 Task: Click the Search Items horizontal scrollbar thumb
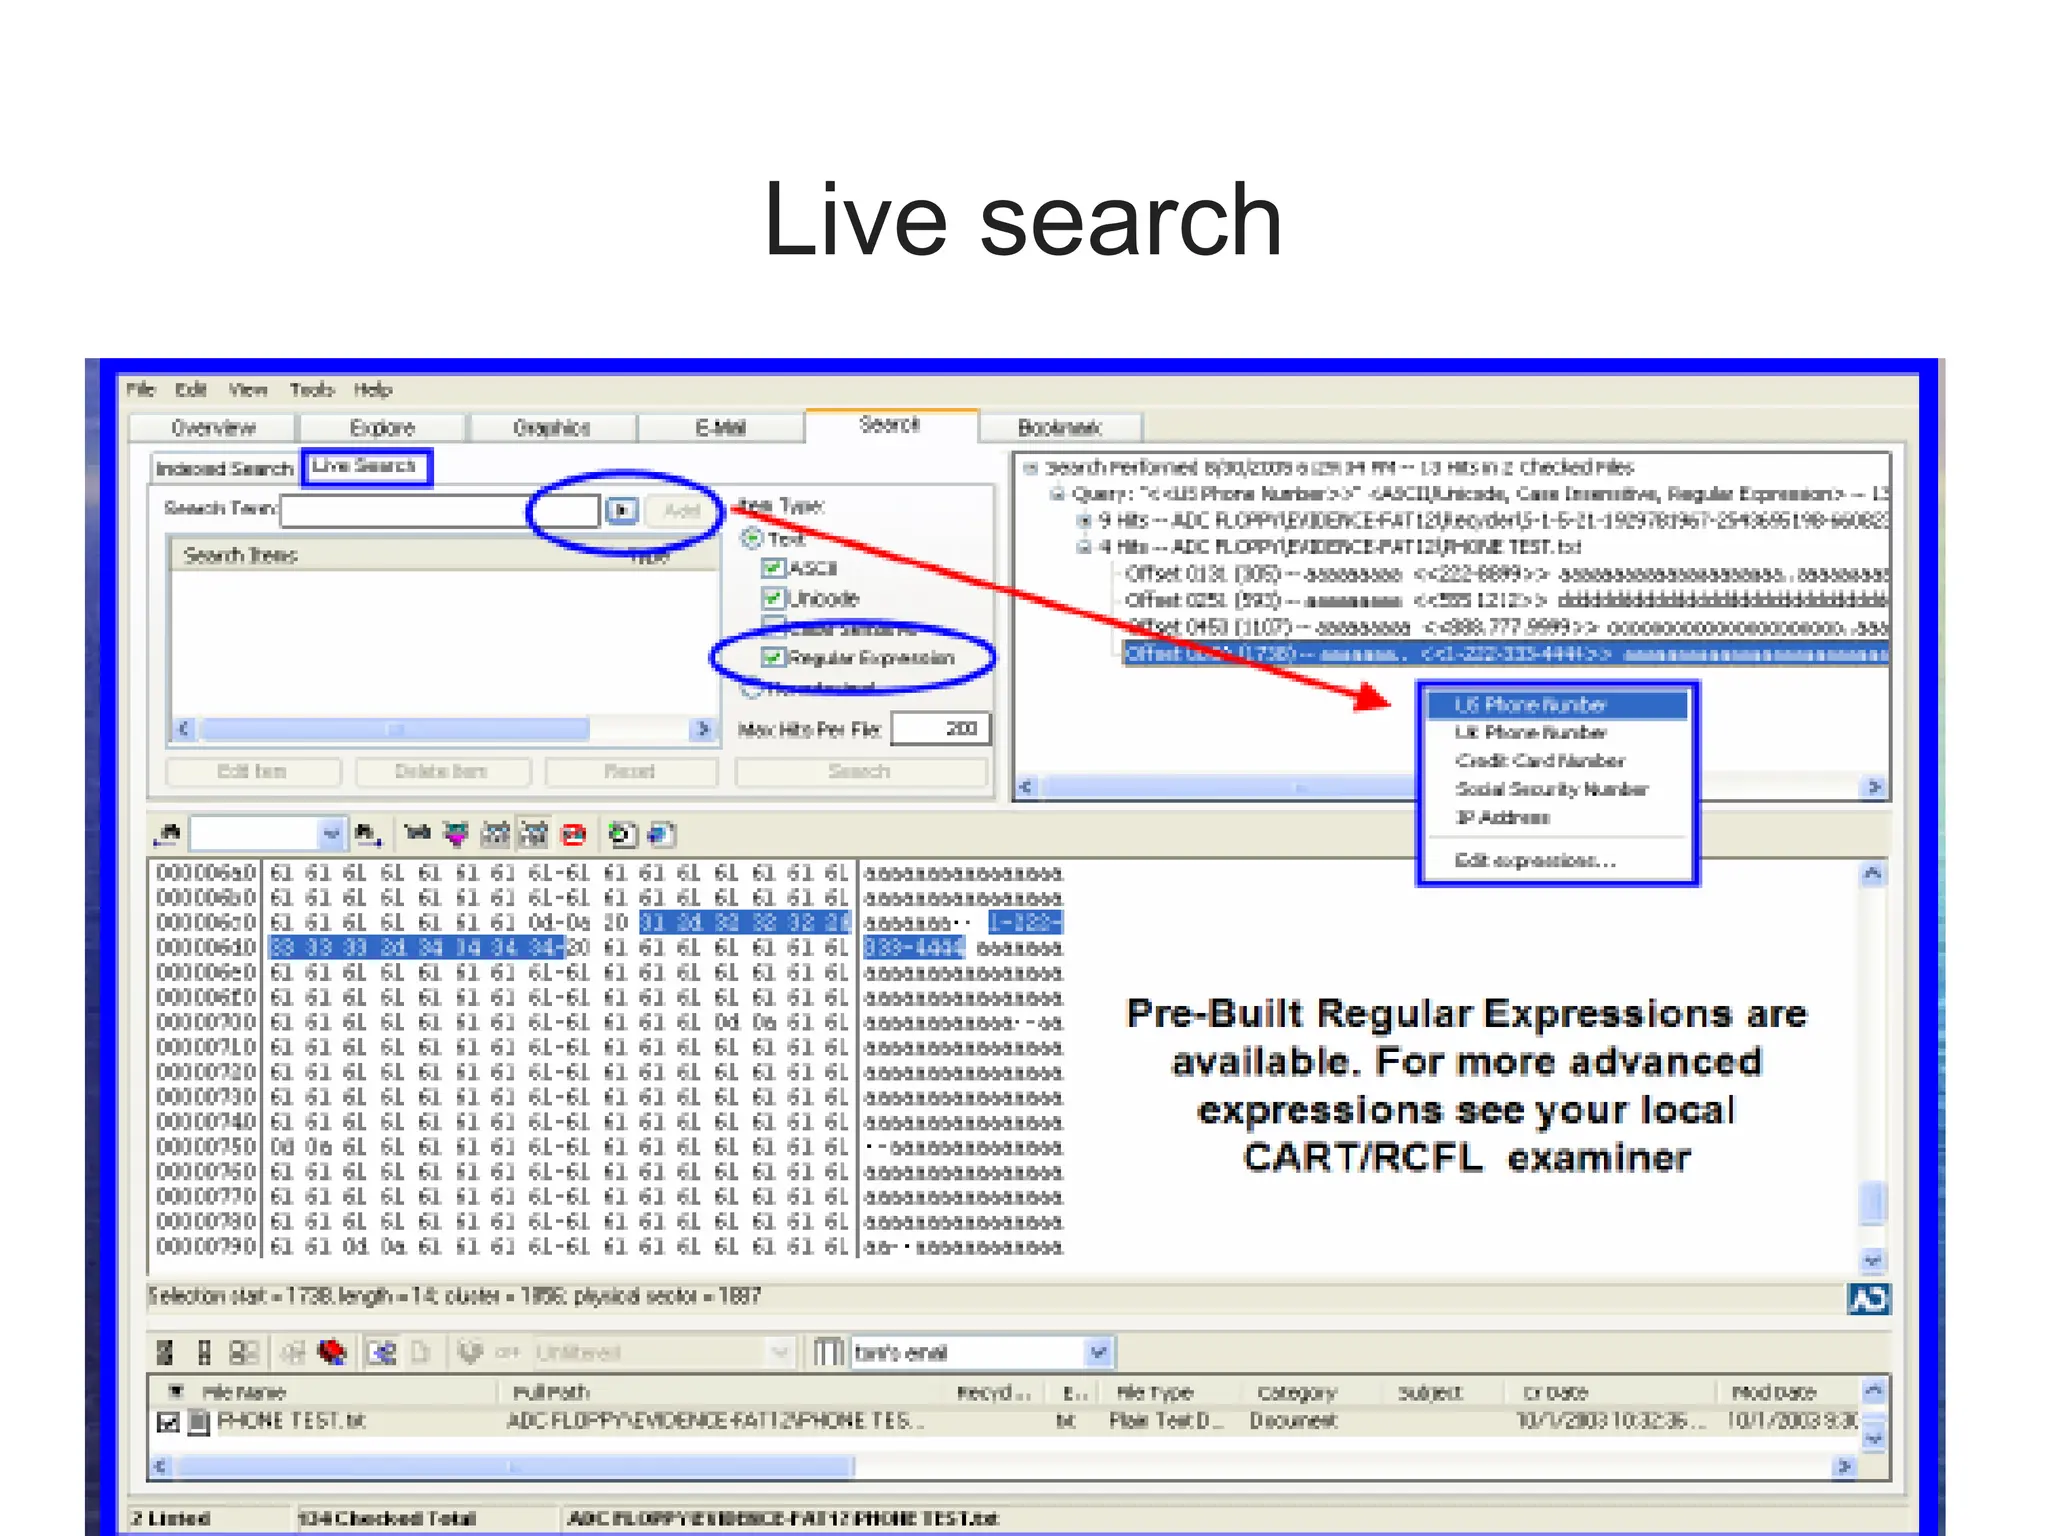pos(395,729)
